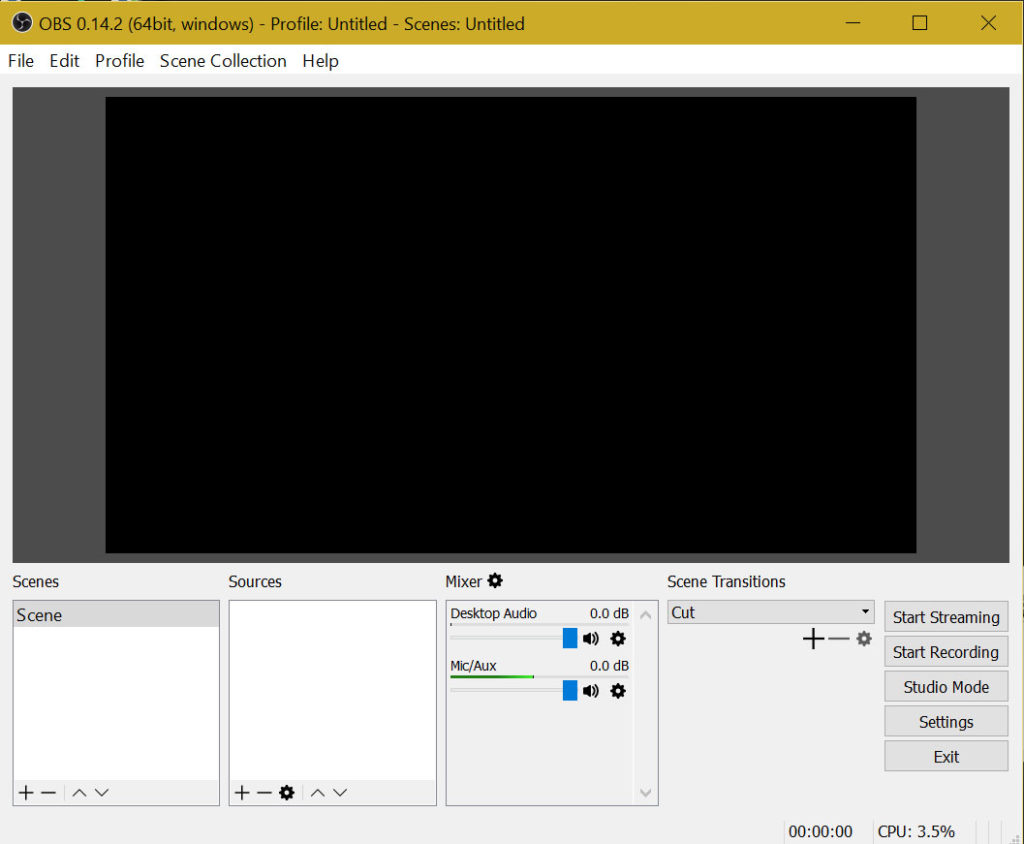This screenshot has height=844, width=1024.
Task: Mute the Desktop Audio channel
Action: click(x=591, y=638)
